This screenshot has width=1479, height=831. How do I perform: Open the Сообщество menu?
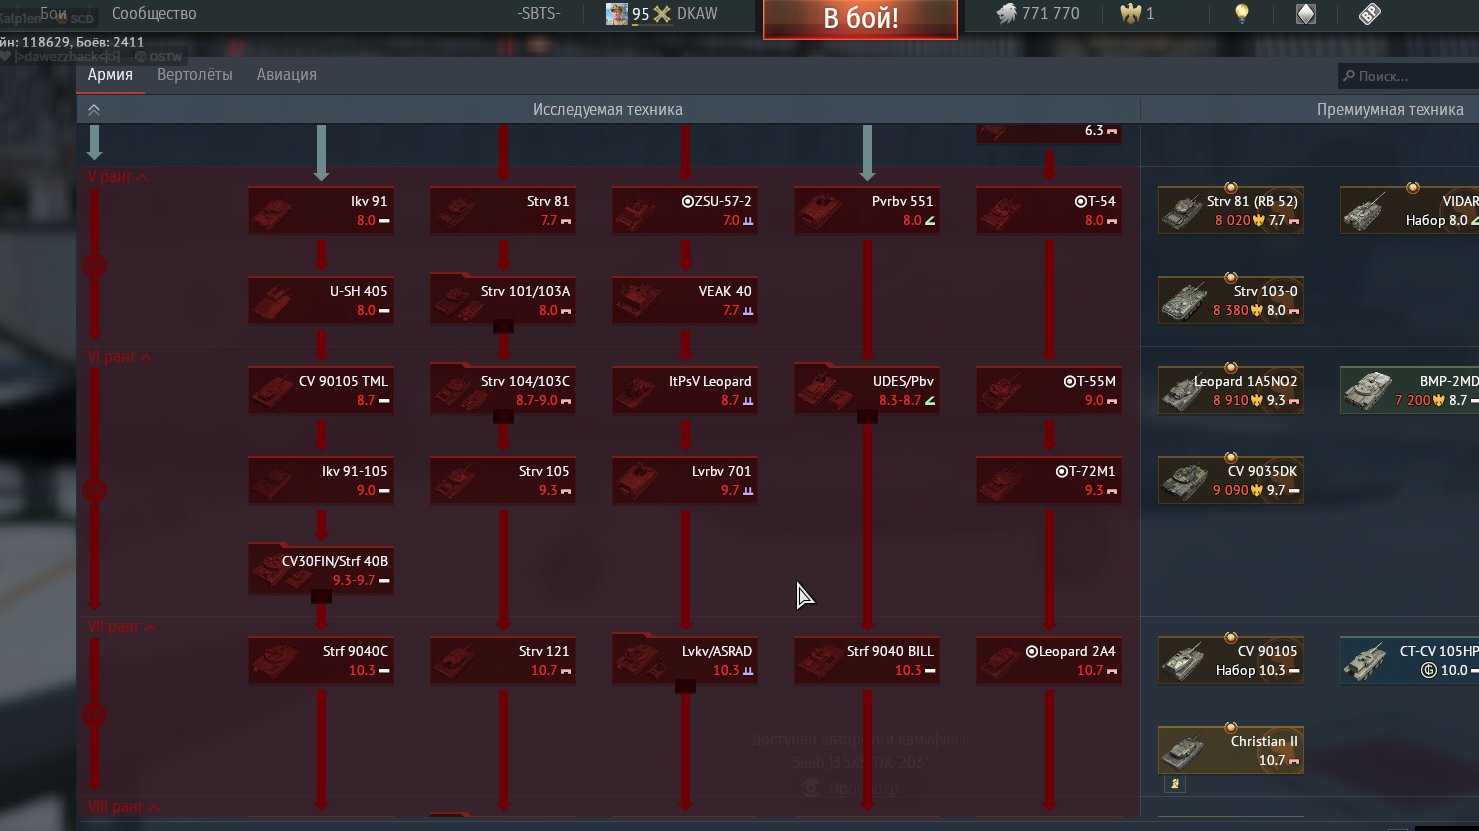[x=154, y=14]
